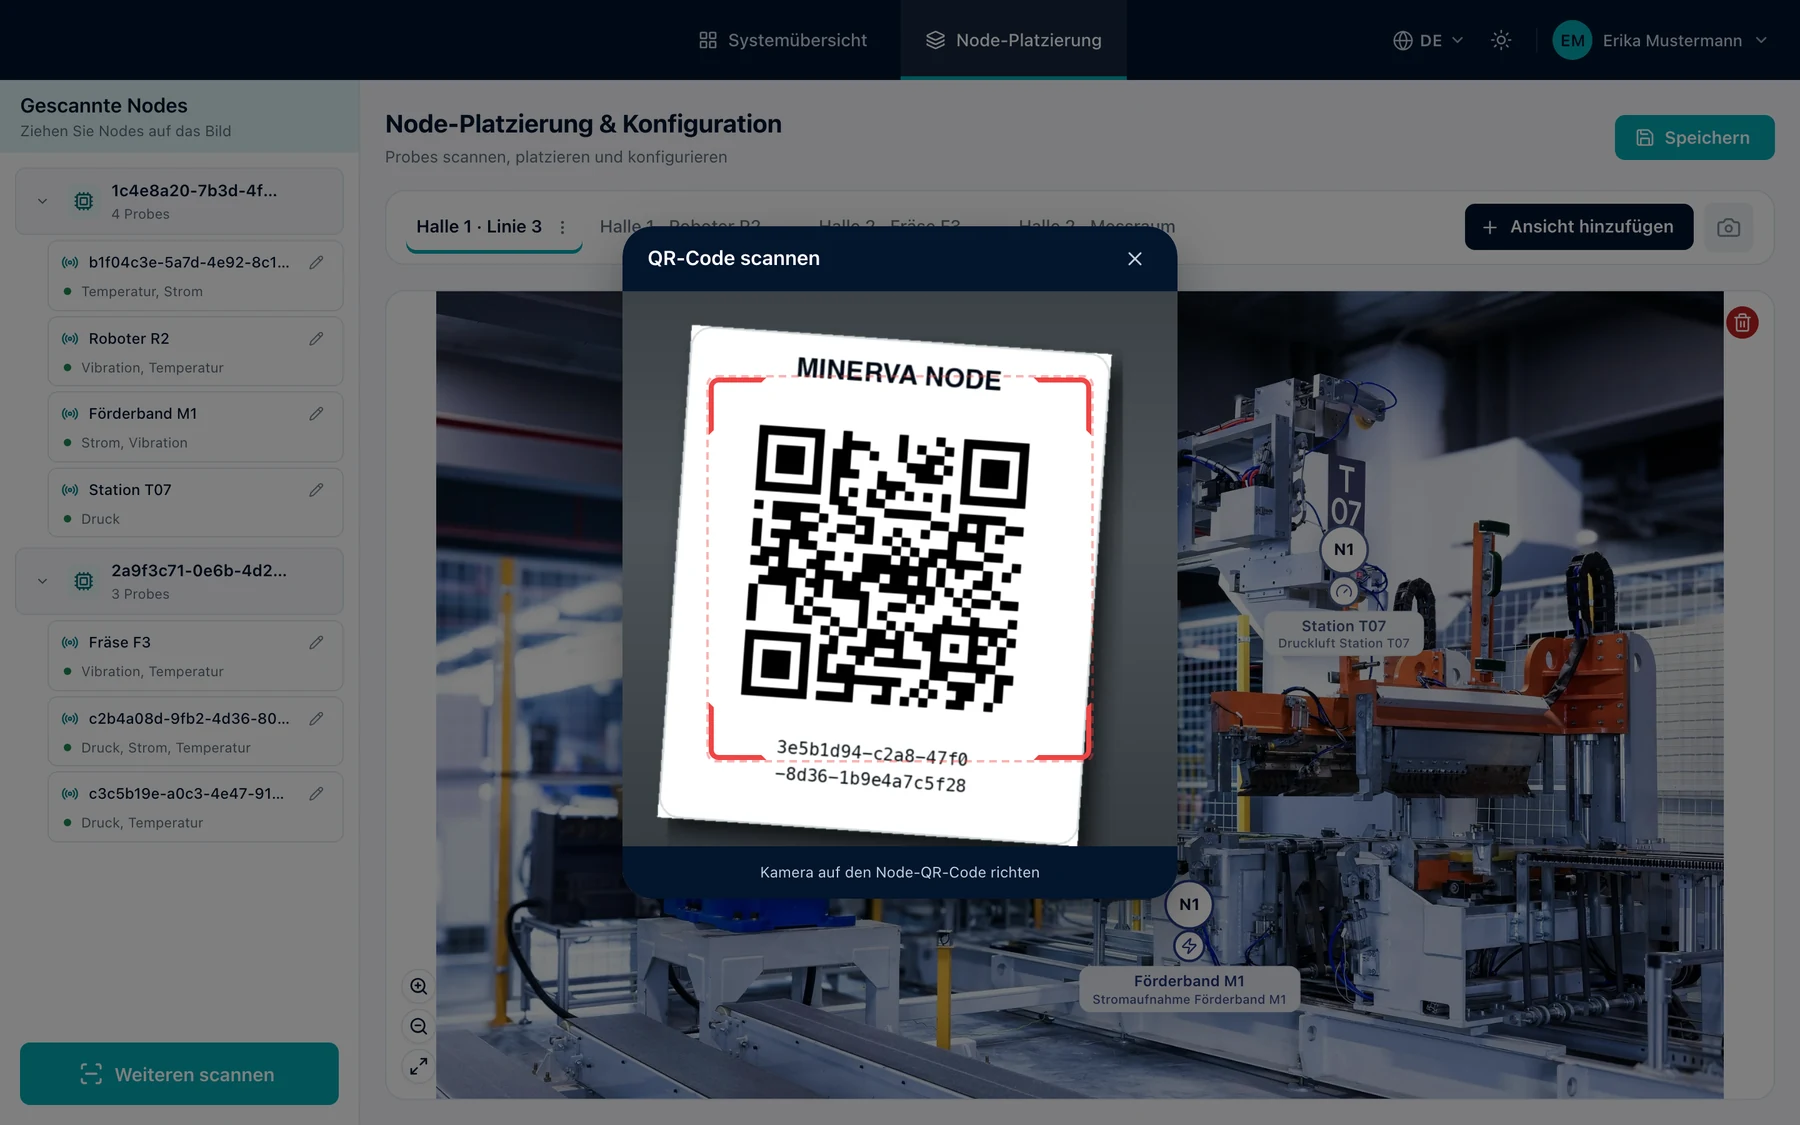Select the Fräse F3 probe row
The image size is (1800, 1125).
195,656
